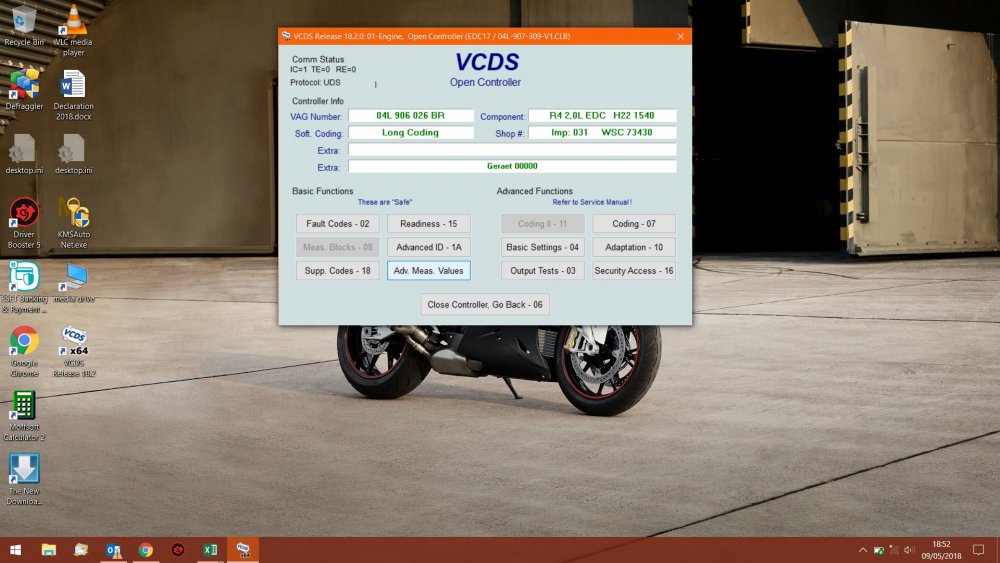Open Security Access - 16
This screenshot has width=1000, height=563.
(634, 271)
